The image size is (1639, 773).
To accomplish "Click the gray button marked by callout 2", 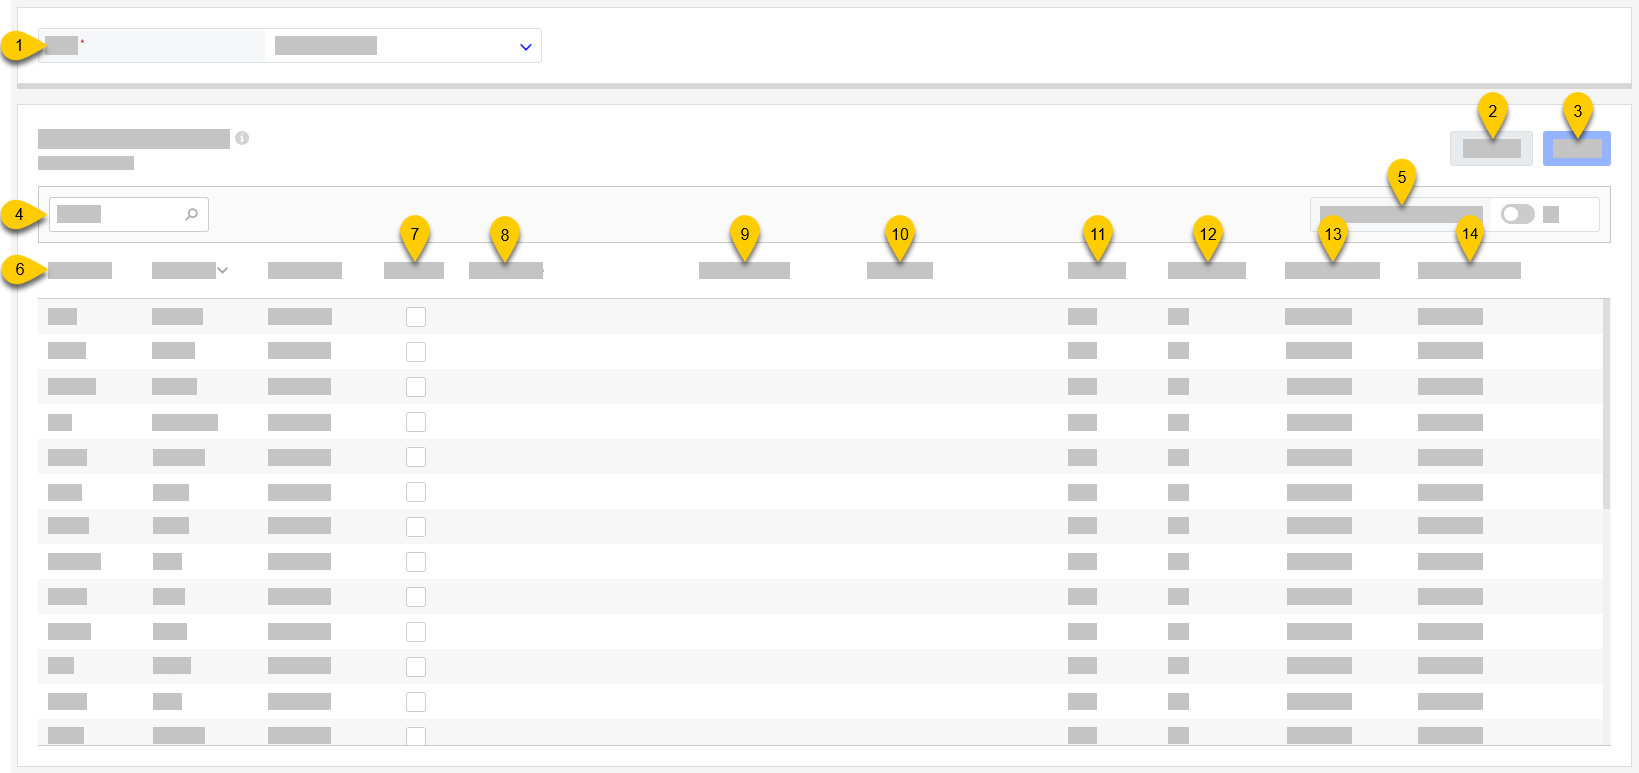I will coord(1491,148).
